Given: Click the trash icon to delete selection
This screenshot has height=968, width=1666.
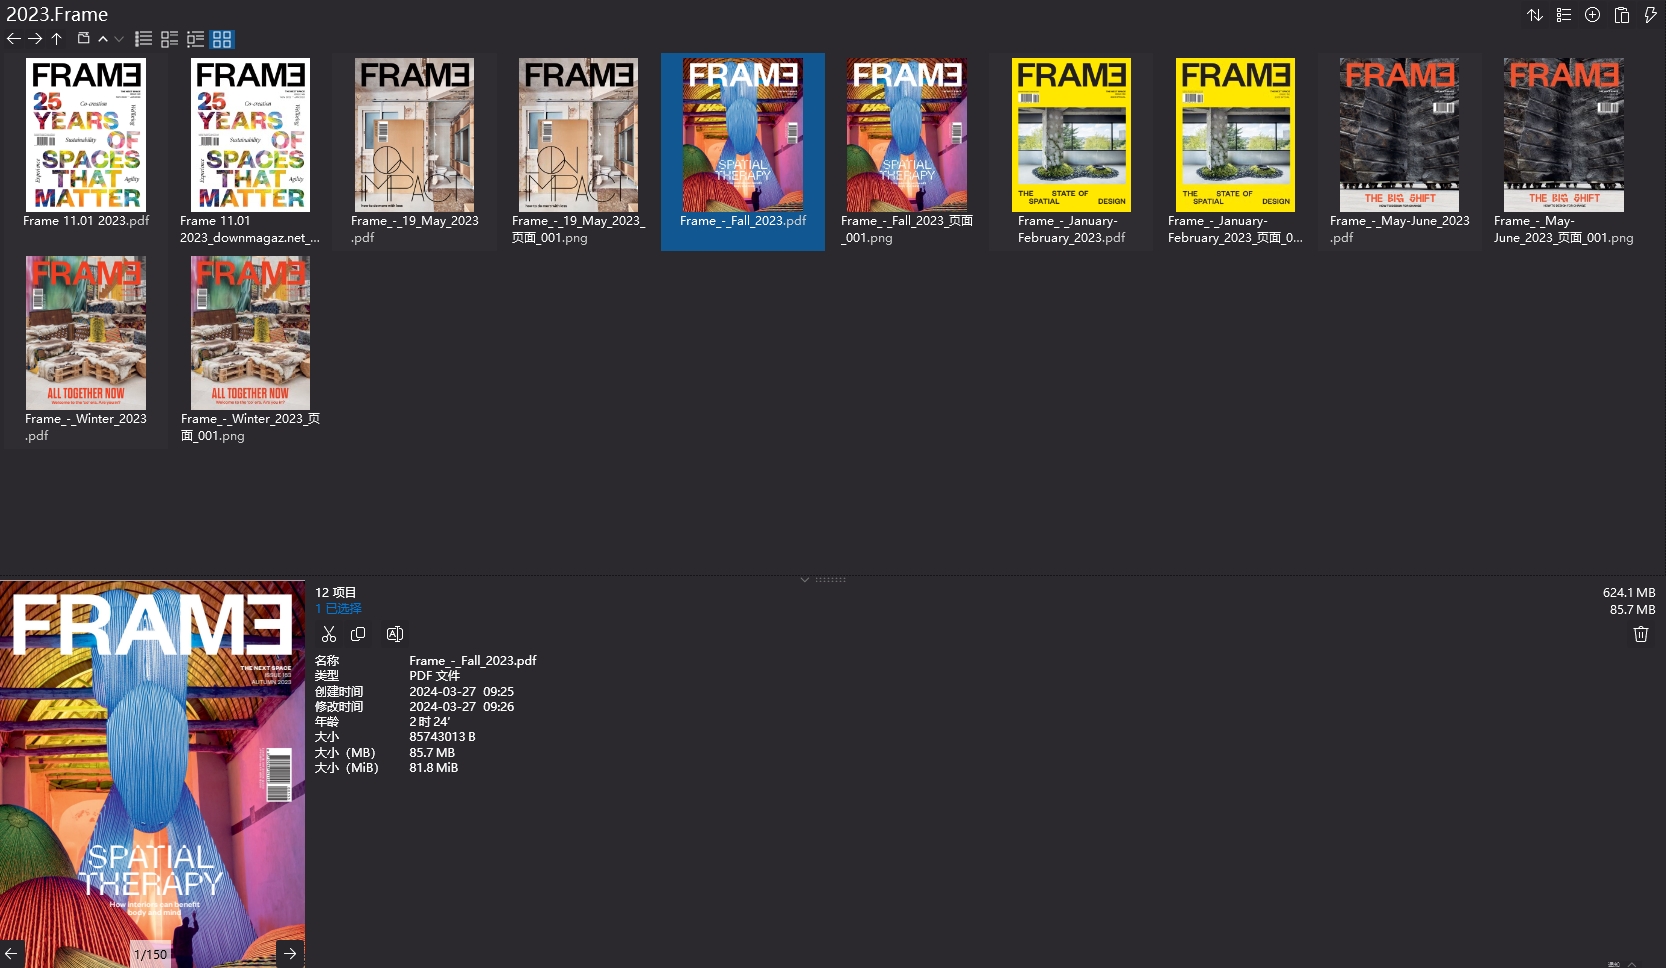Looking at the screenshot, I should (1640, 634).
